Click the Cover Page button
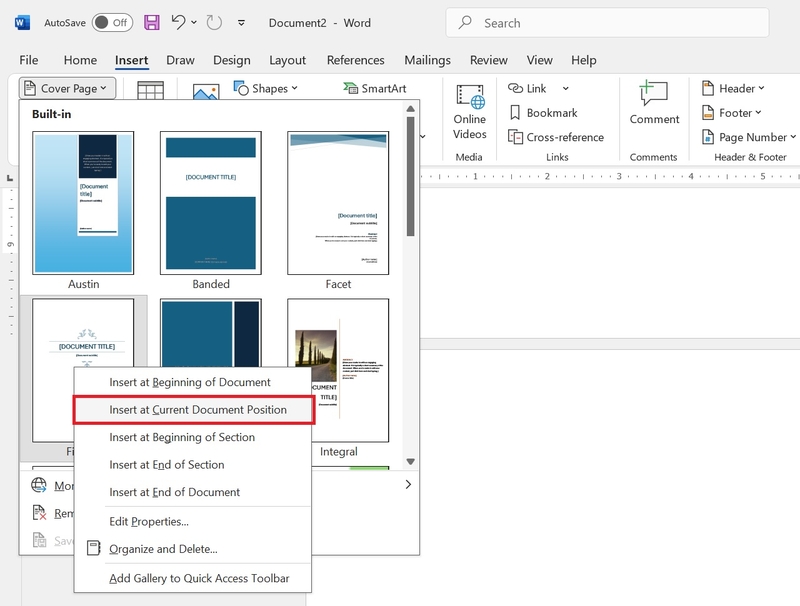This screenshot has height=606, width=800. 67,88
